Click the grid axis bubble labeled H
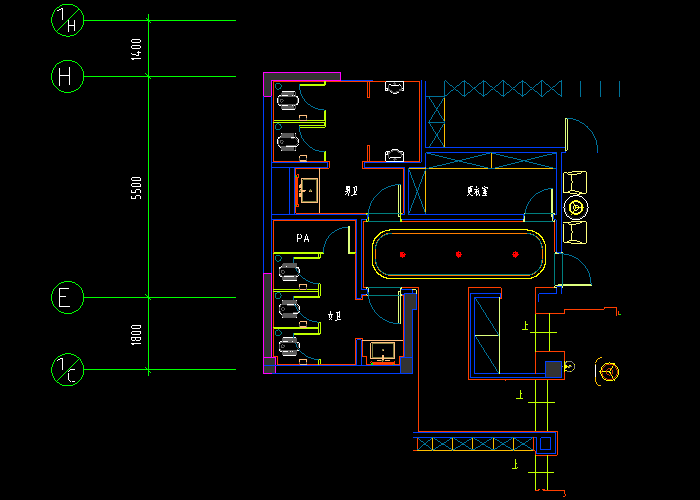The width and height of the screenshot is (700, 500). (67, 76)
